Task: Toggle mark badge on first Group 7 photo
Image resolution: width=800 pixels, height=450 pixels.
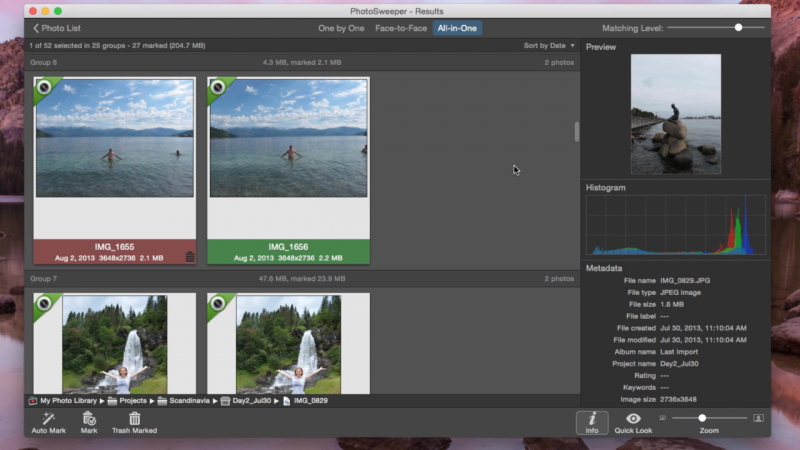Action: (44, 304)
